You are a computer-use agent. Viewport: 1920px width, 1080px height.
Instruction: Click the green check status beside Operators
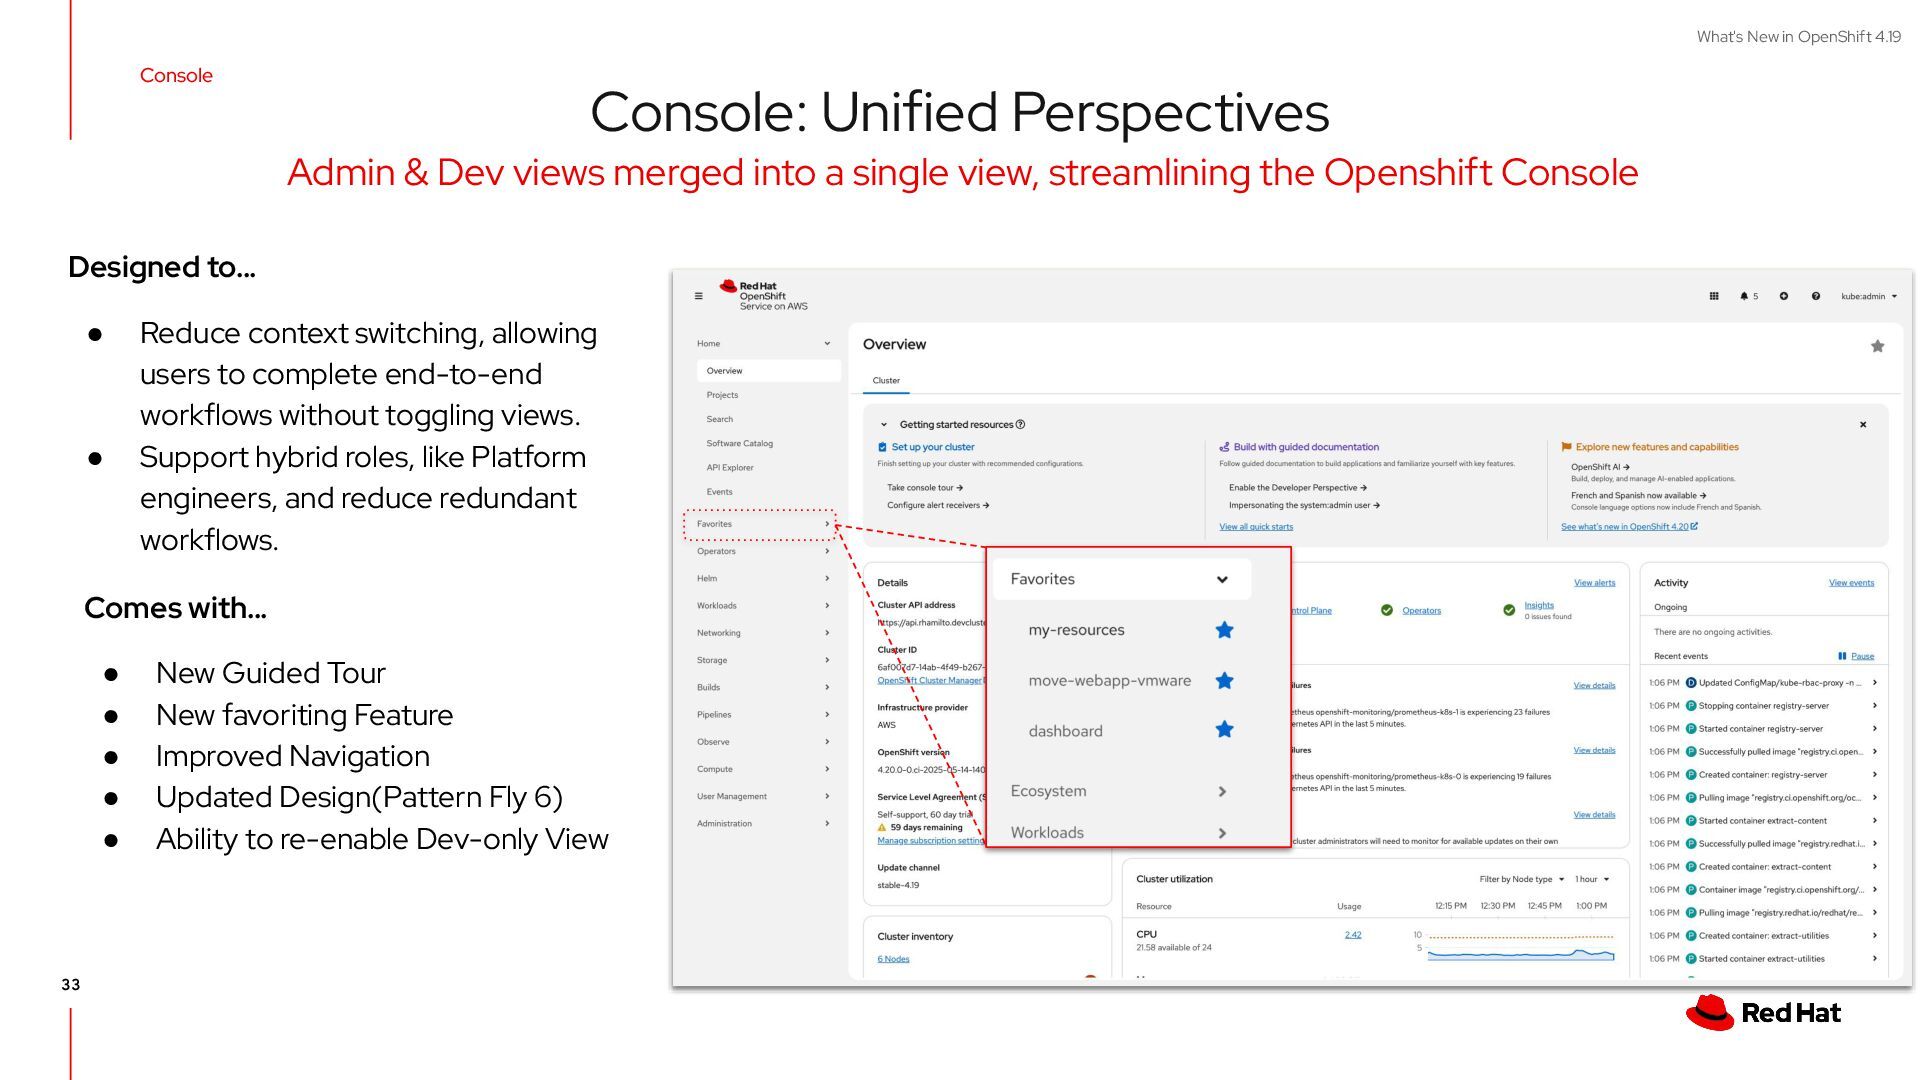coord(1387,610)
